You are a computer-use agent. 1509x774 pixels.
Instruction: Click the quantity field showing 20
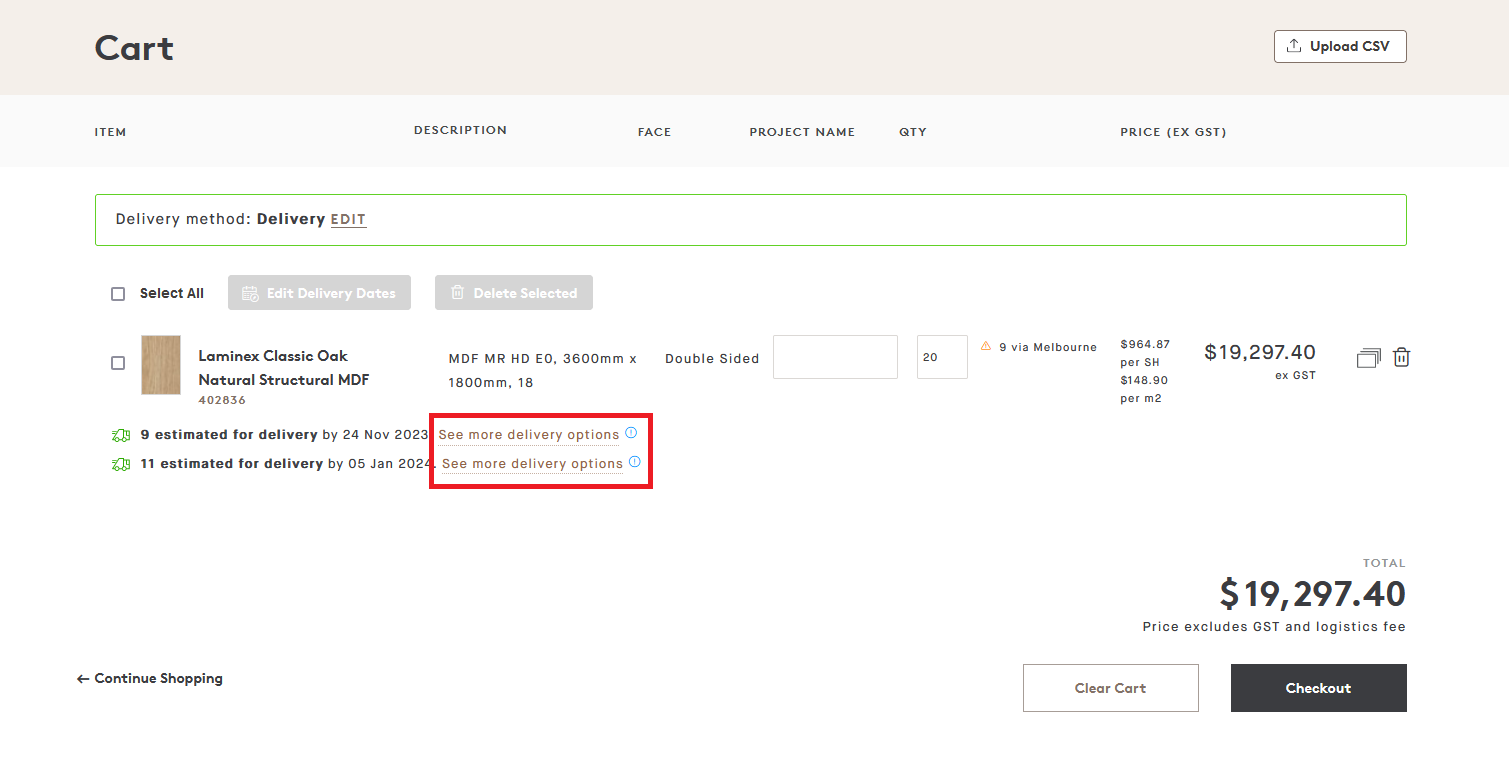[941, 356]
